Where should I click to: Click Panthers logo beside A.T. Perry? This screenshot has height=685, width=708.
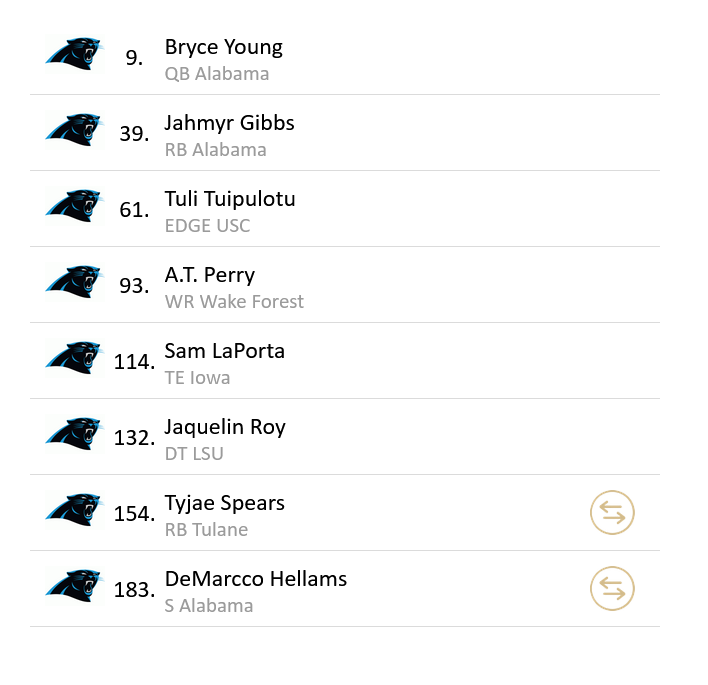[x=74, y=282]
